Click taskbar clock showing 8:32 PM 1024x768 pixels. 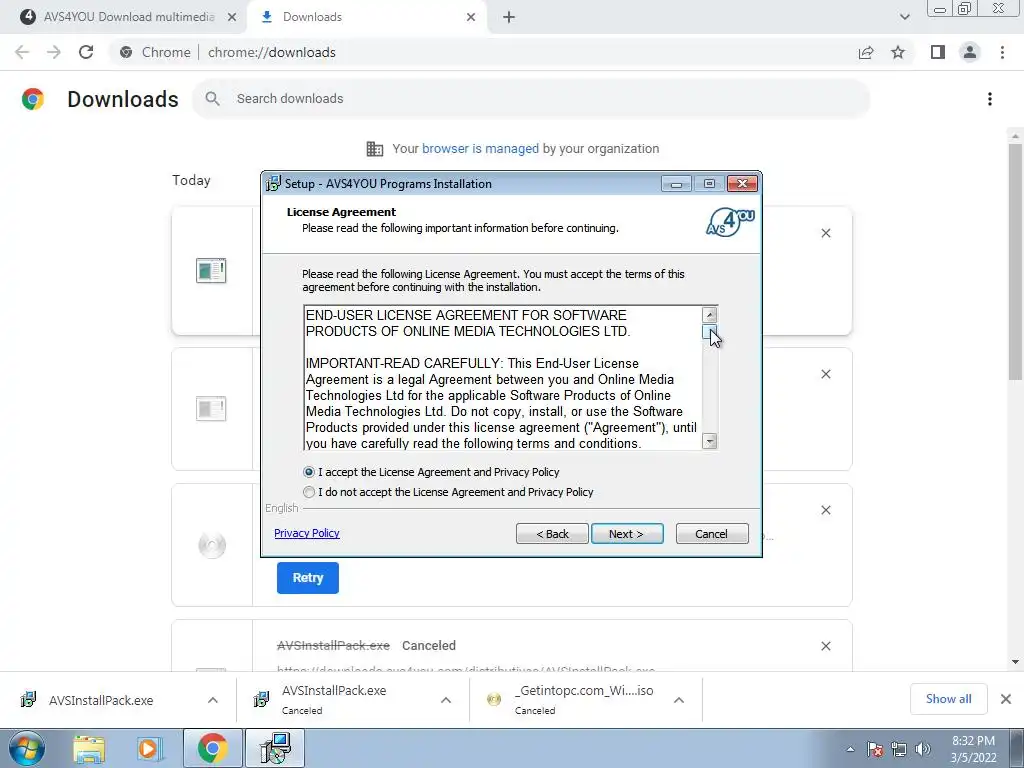click(973, 749)
